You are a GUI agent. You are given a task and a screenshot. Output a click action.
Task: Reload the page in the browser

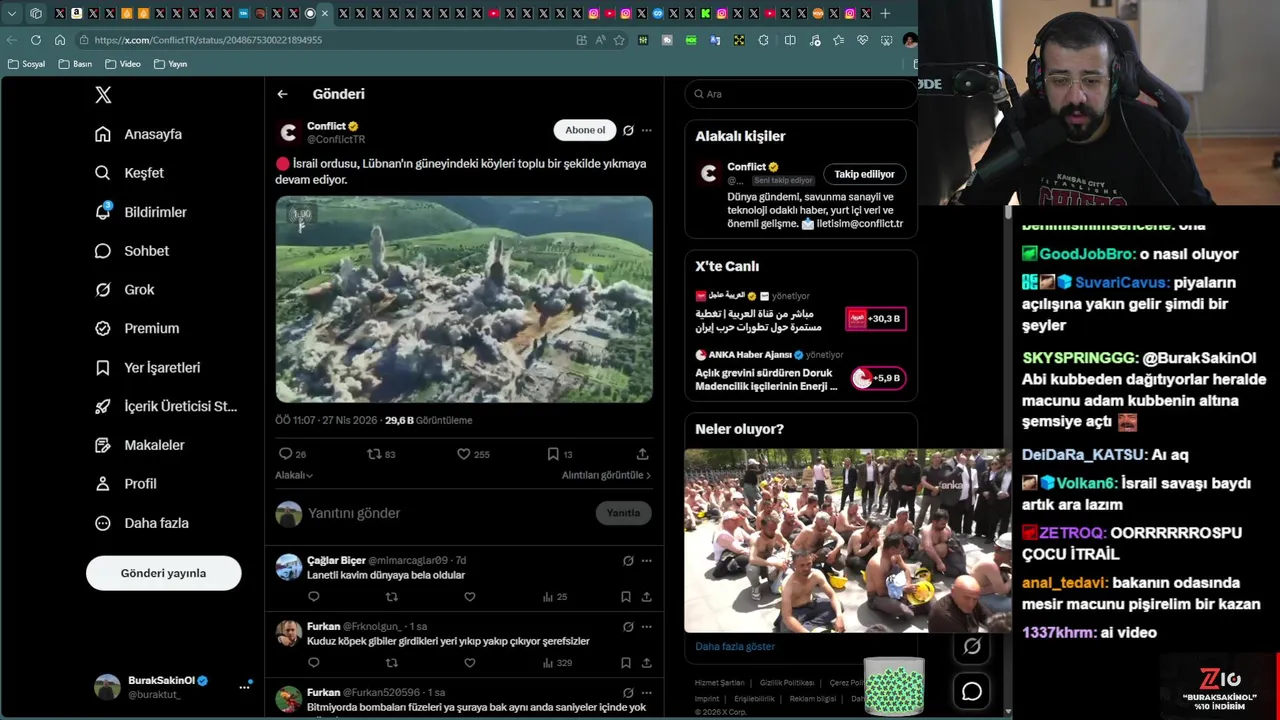(36, 40)
